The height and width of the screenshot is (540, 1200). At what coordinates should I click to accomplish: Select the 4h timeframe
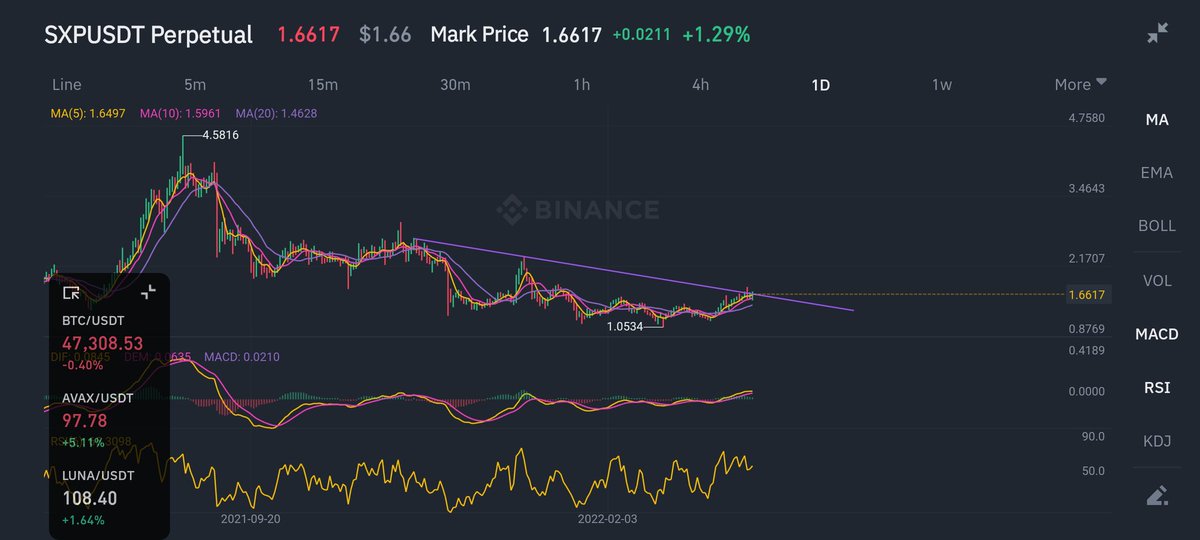tap(700, 85)
